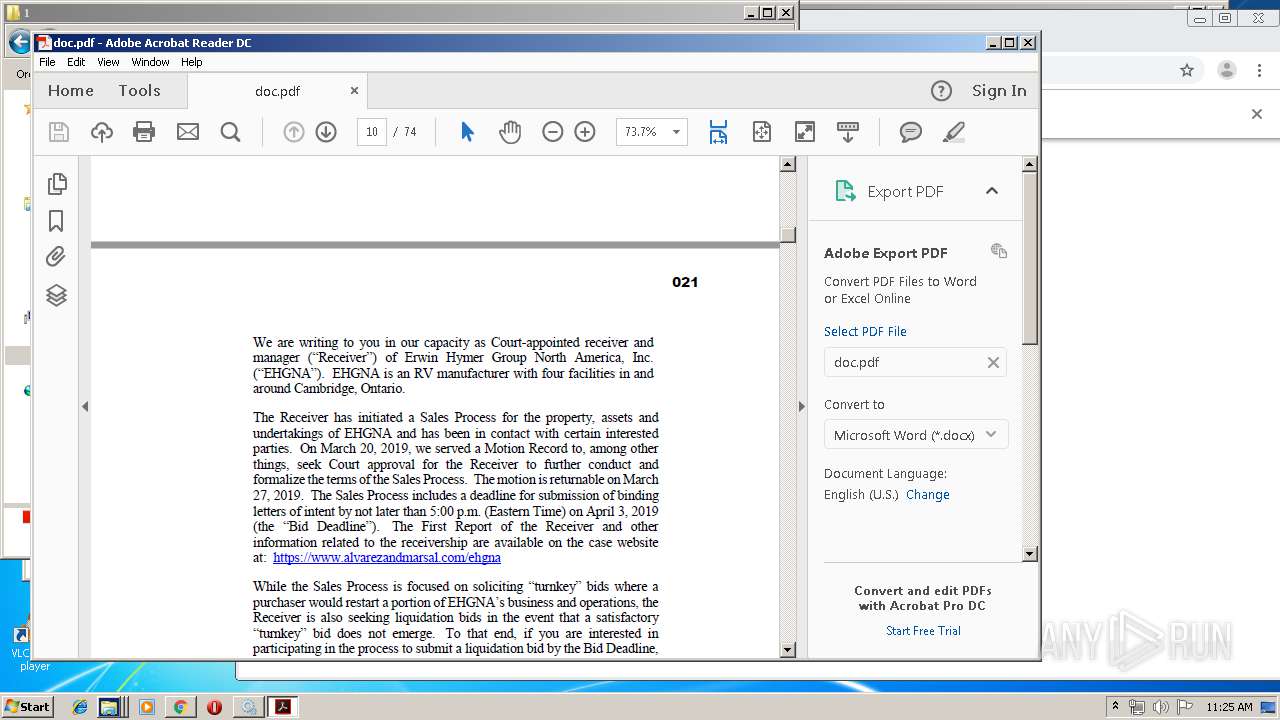
Task: Open the Convert to Microsoft Word dropdown
Action: pyautogui.click(x=916, y=435)
